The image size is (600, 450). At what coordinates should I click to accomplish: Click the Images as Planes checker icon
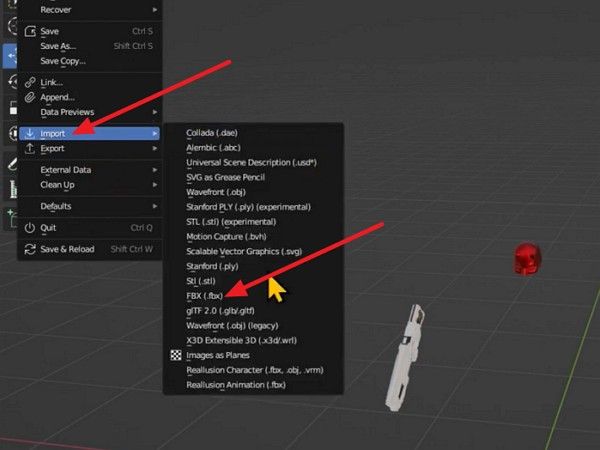(176, 355)
